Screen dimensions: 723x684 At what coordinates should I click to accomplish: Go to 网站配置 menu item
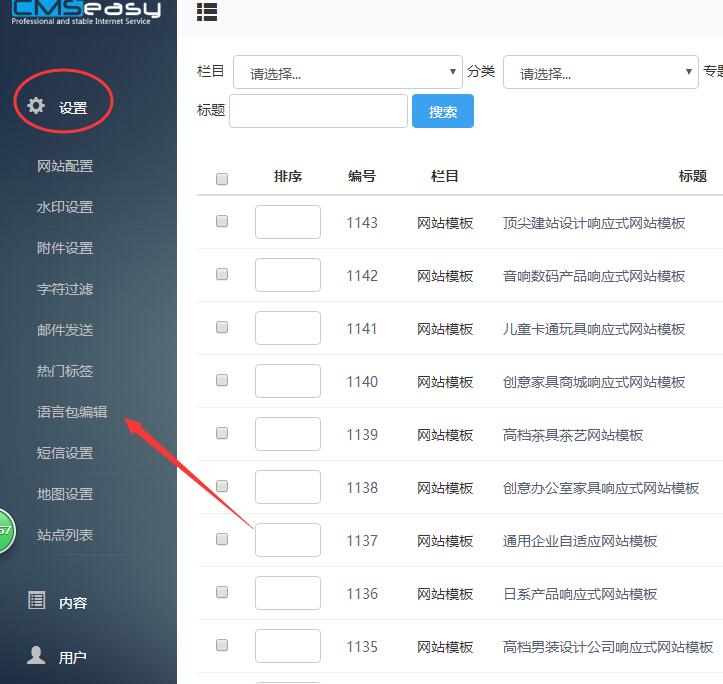[65, 166]
